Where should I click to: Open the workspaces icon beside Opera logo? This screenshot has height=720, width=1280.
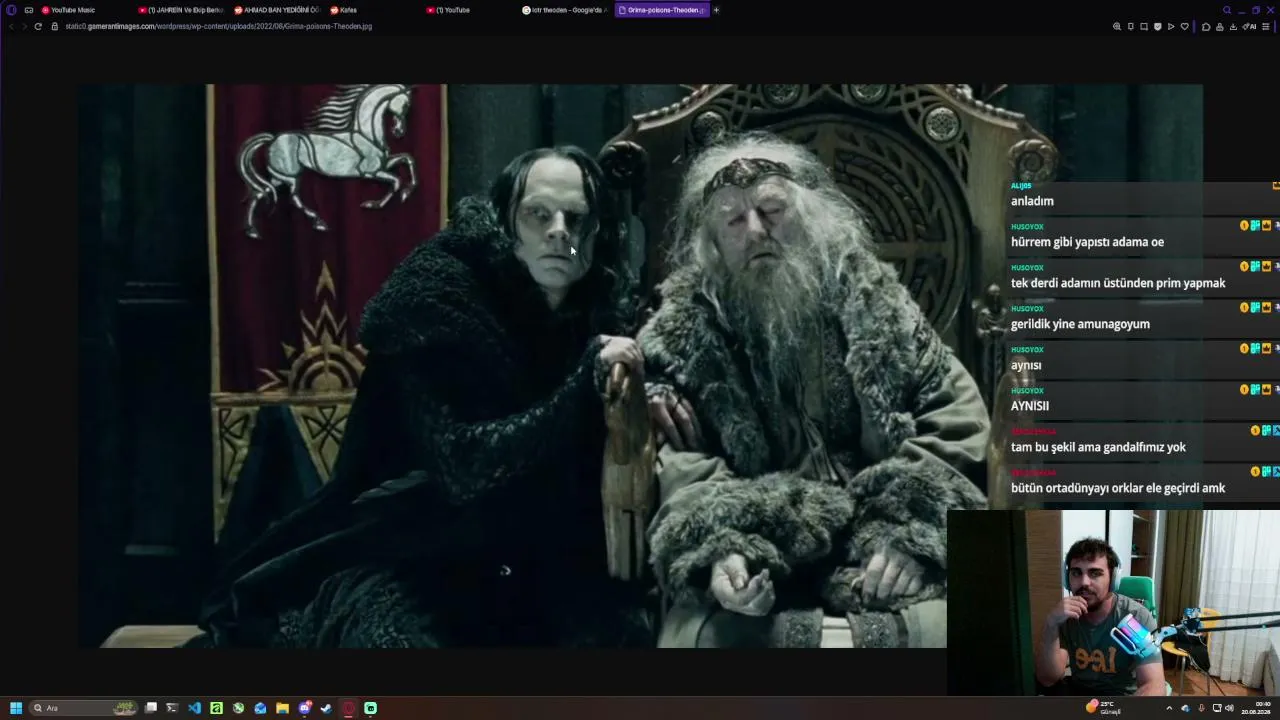click(x=28, y=10)
